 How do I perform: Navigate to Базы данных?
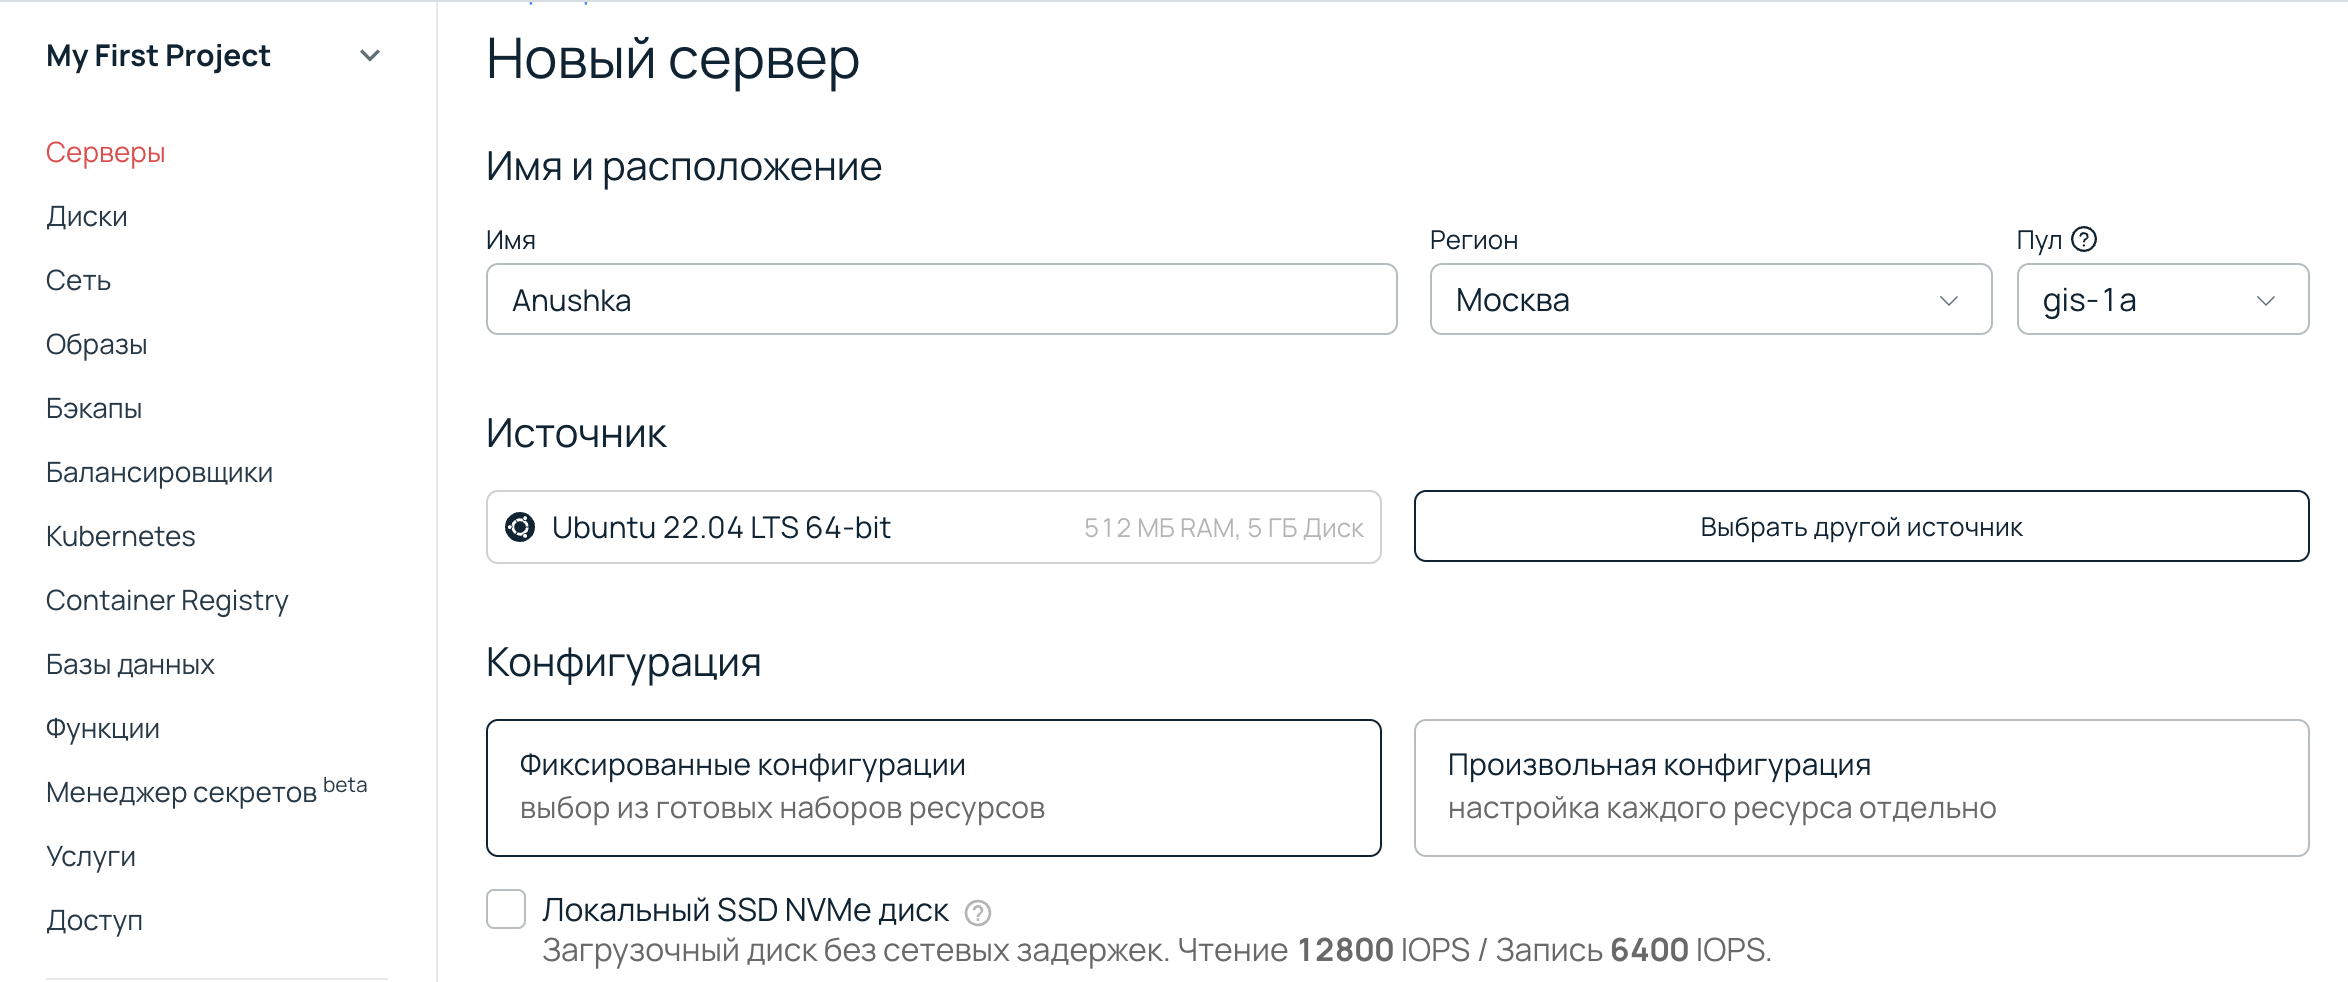tap(130, 663)
